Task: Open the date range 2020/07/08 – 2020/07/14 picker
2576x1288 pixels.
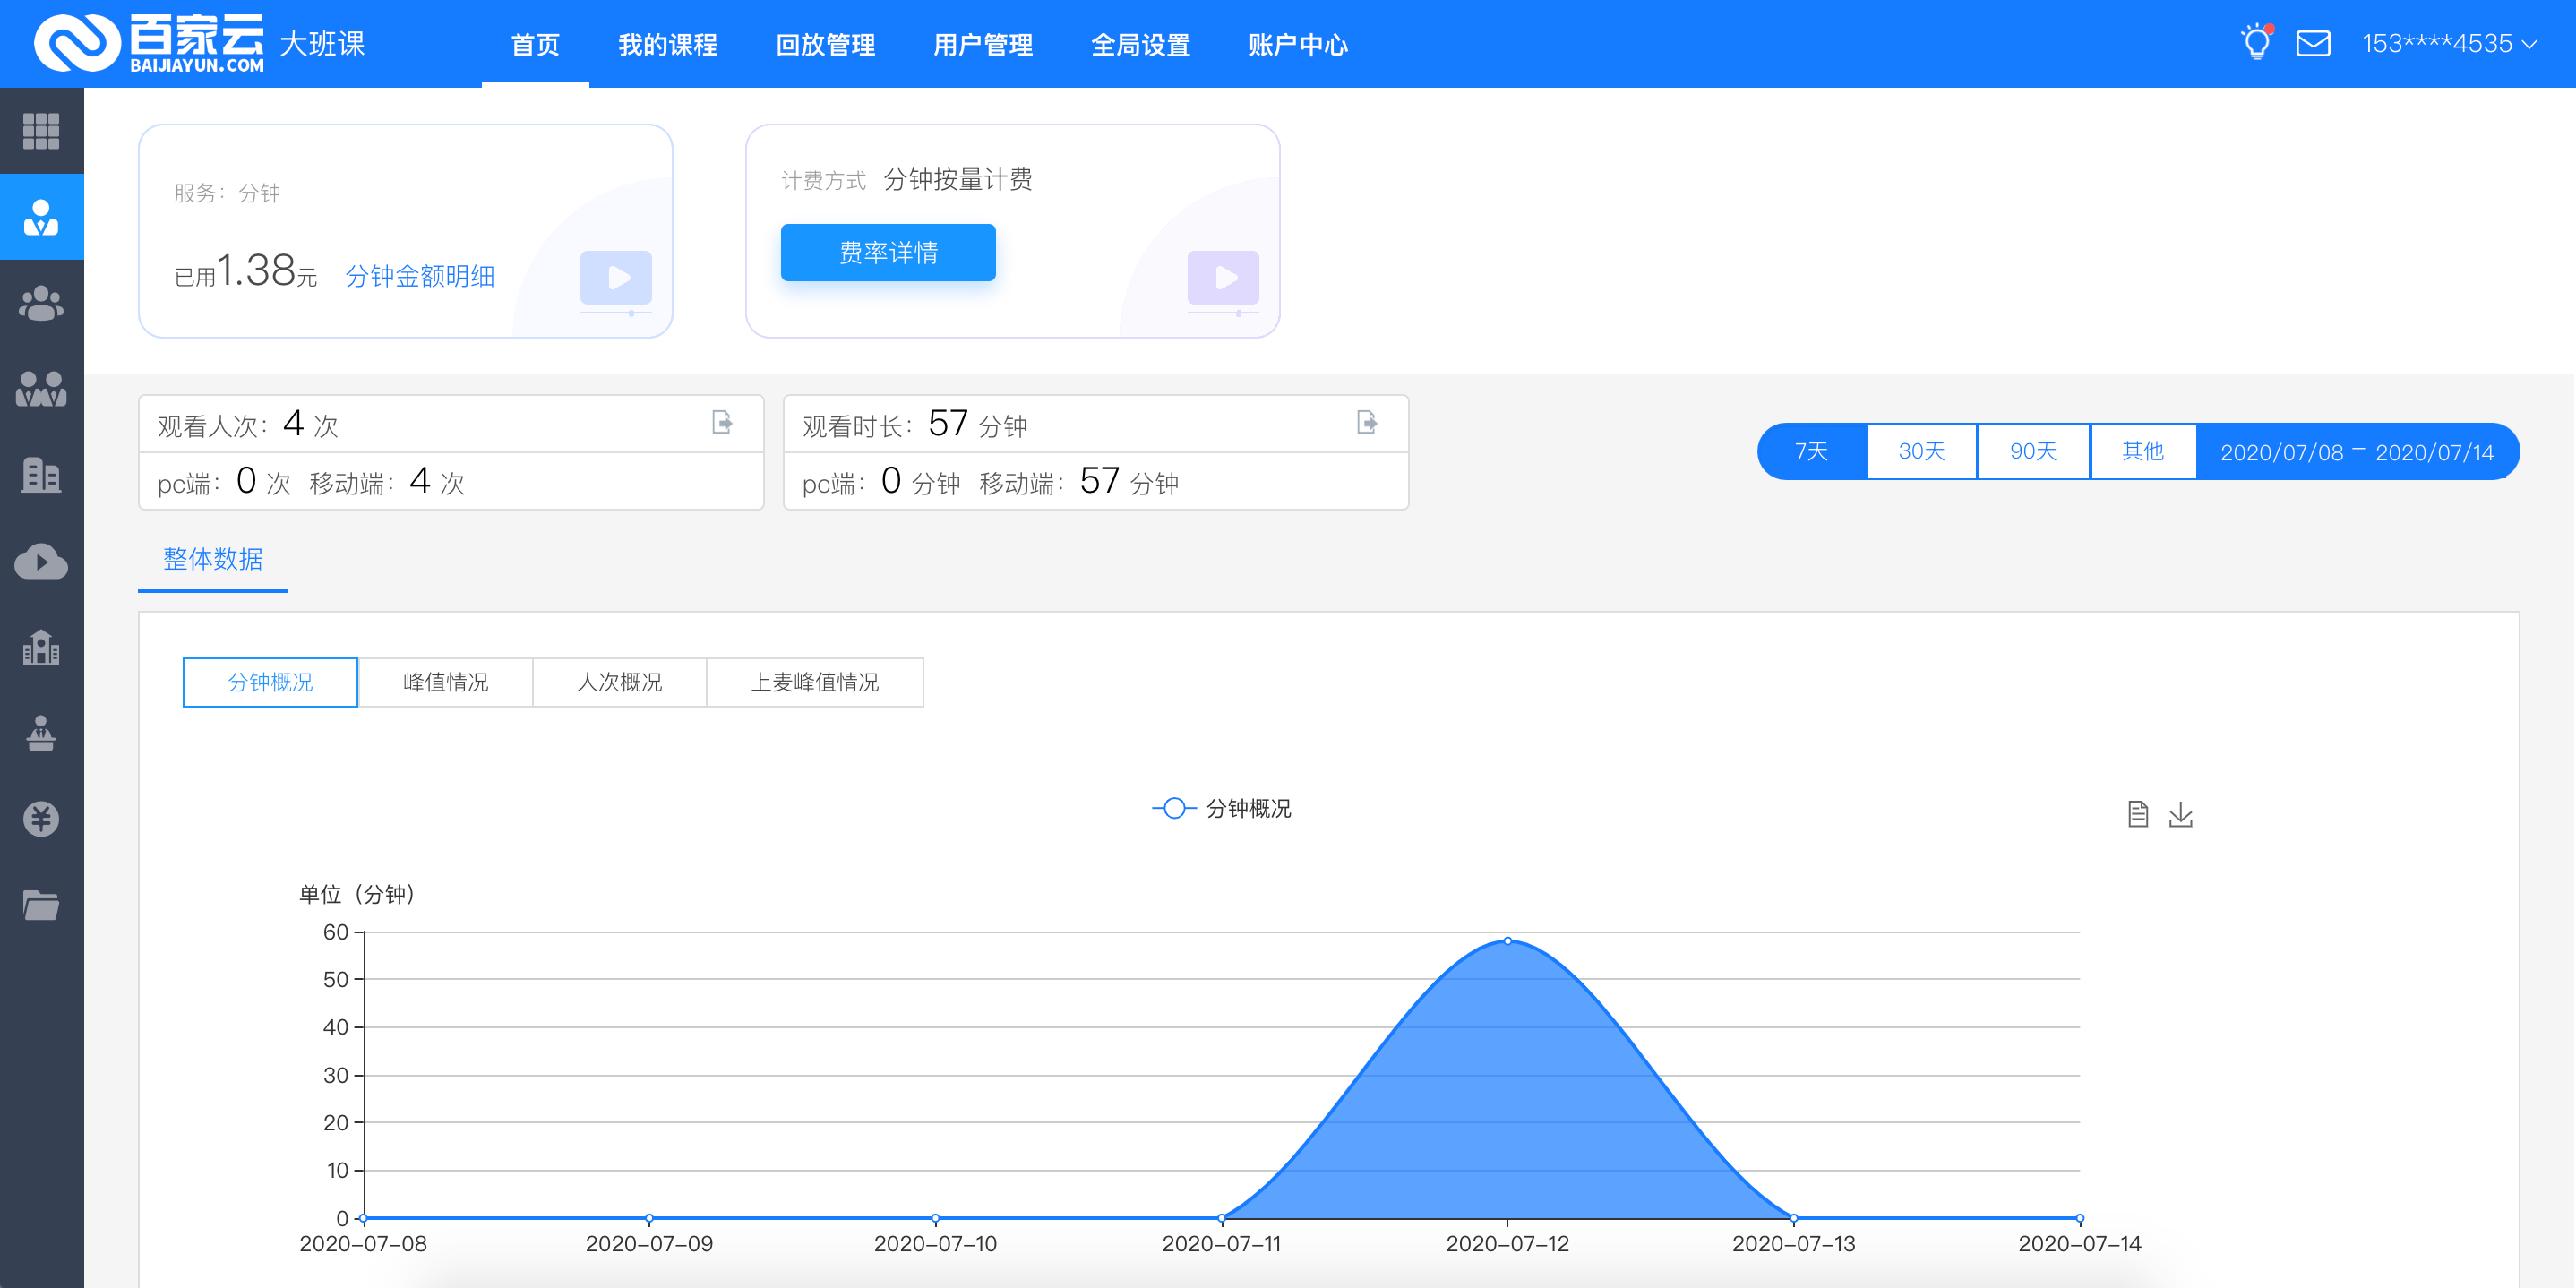Action: pos(2357,452)
